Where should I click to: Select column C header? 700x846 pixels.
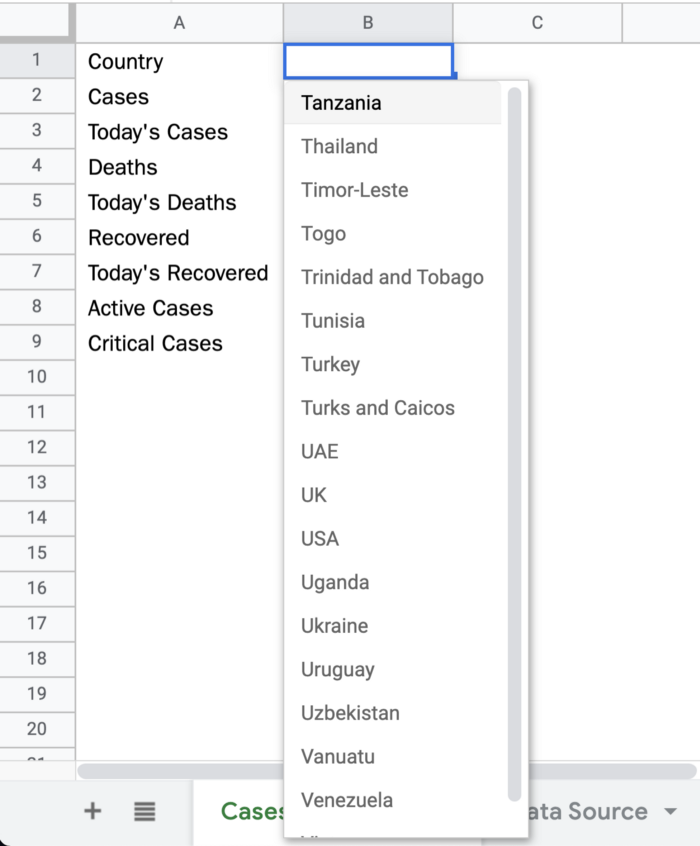click(537, 22)
